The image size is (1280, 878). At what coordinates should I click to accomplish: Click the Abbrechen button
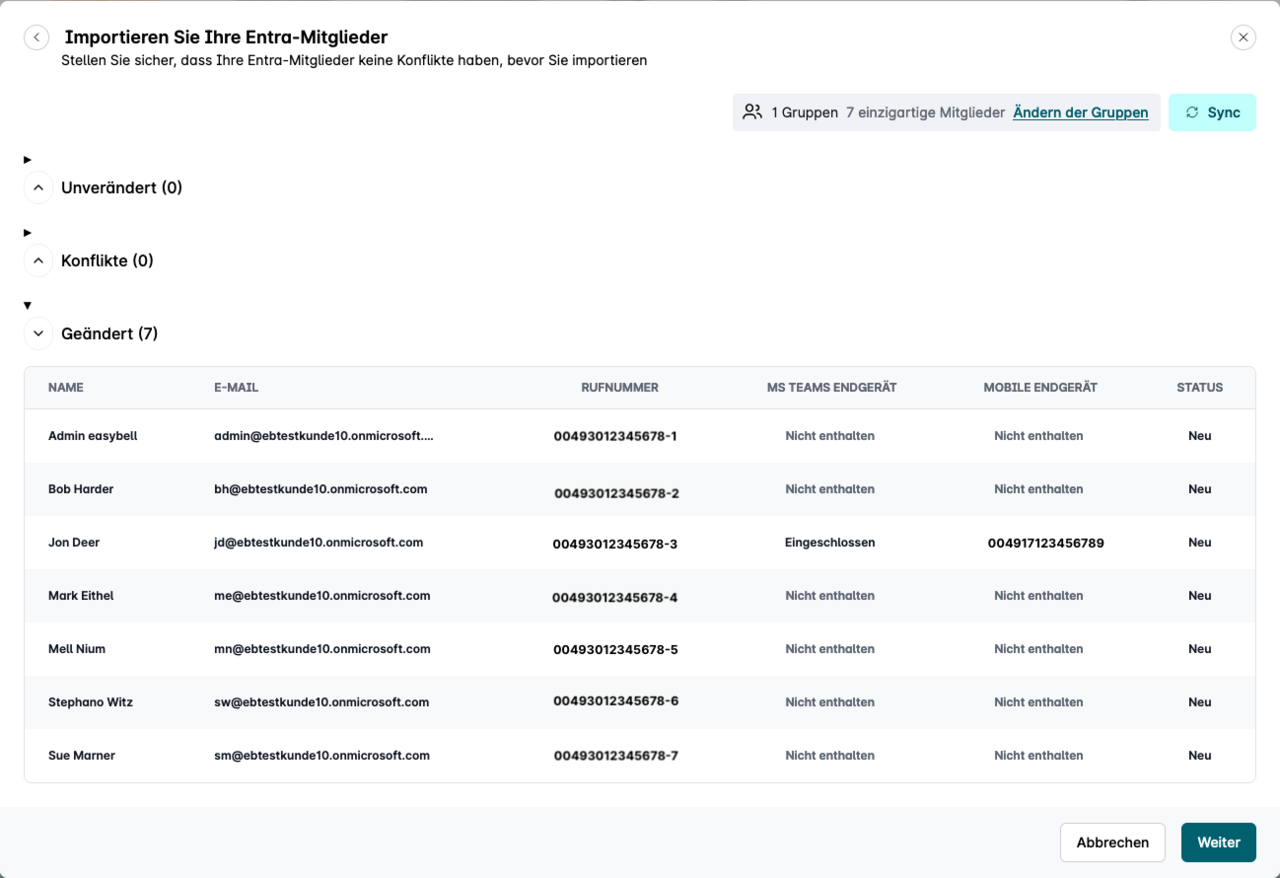pos(1112,843)
